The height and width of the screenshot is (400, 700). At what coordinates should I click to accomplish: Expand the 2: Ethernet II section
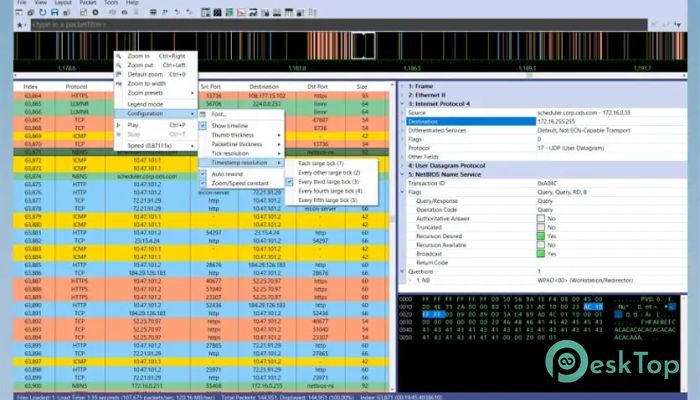[x=402, y=95]
